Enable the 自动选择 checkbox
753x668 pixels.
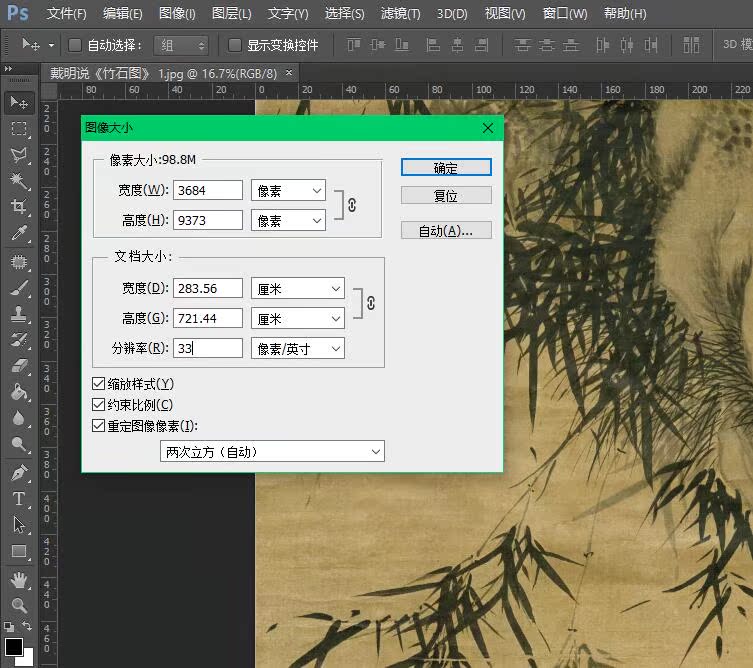coord(75,45)
